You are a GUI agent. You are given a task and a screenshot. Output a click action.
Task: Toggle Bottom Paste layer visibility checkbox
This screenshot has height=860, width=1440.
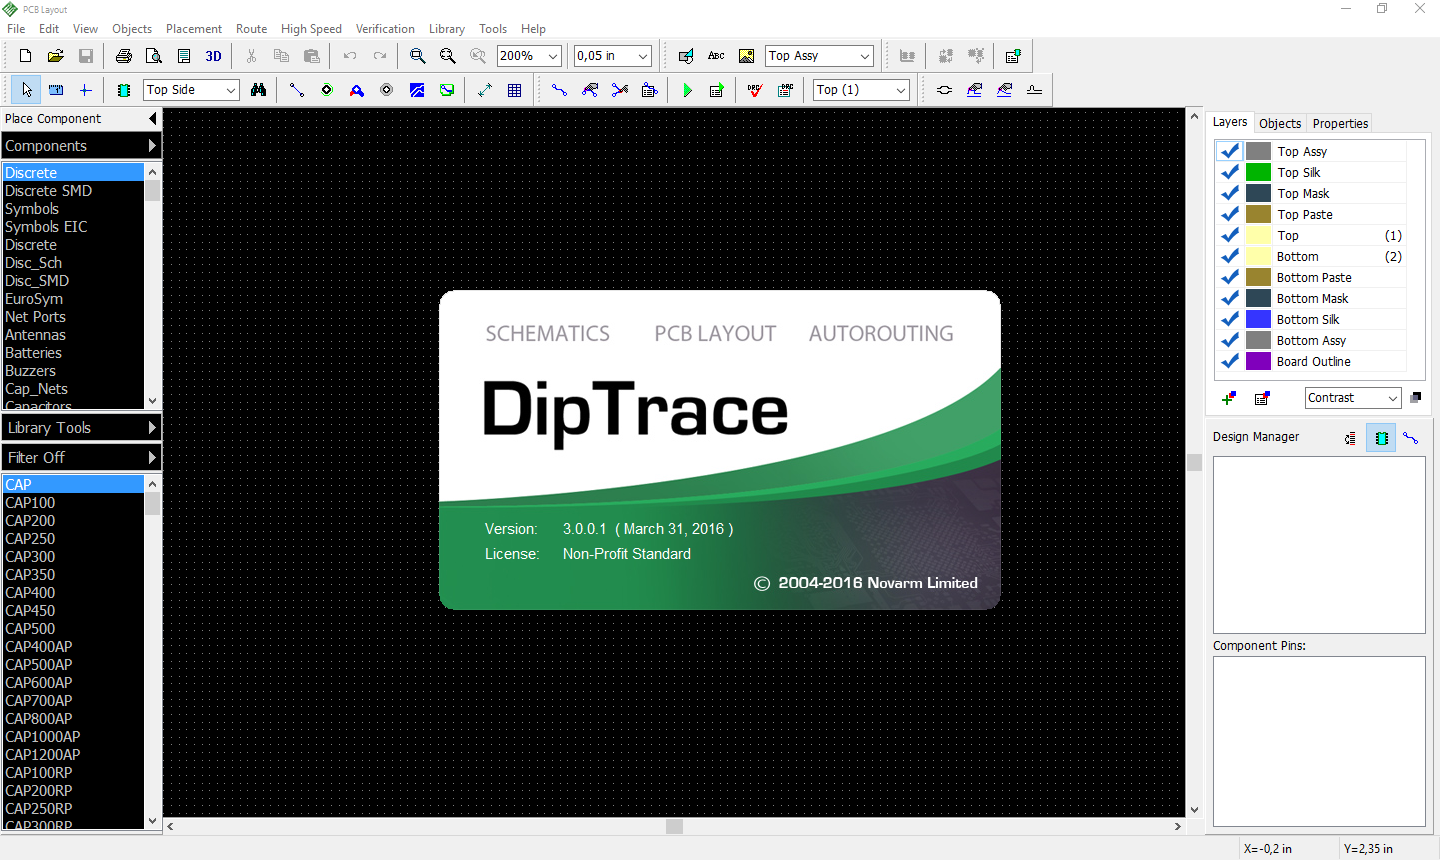pos(1230,277)
